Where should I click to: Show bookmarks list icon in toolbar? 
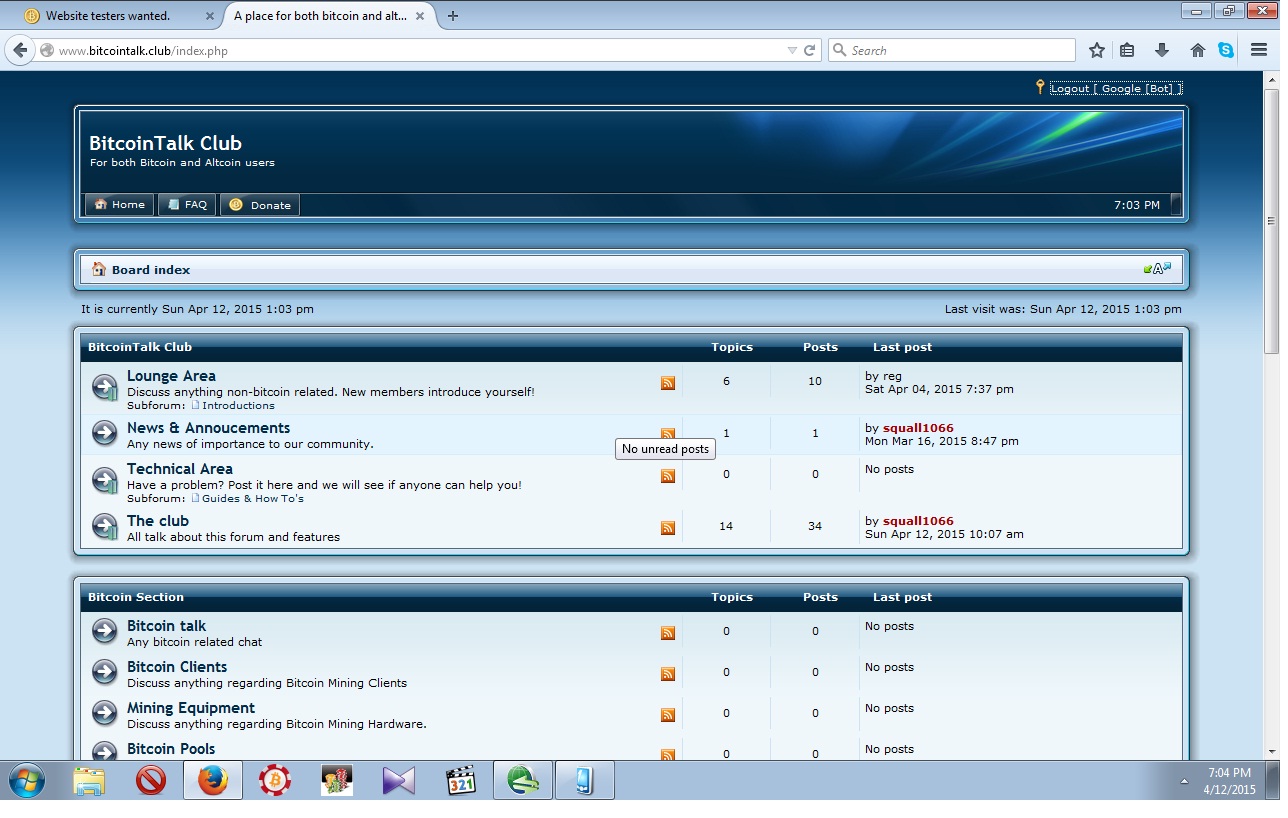[x=1127, y=50]
